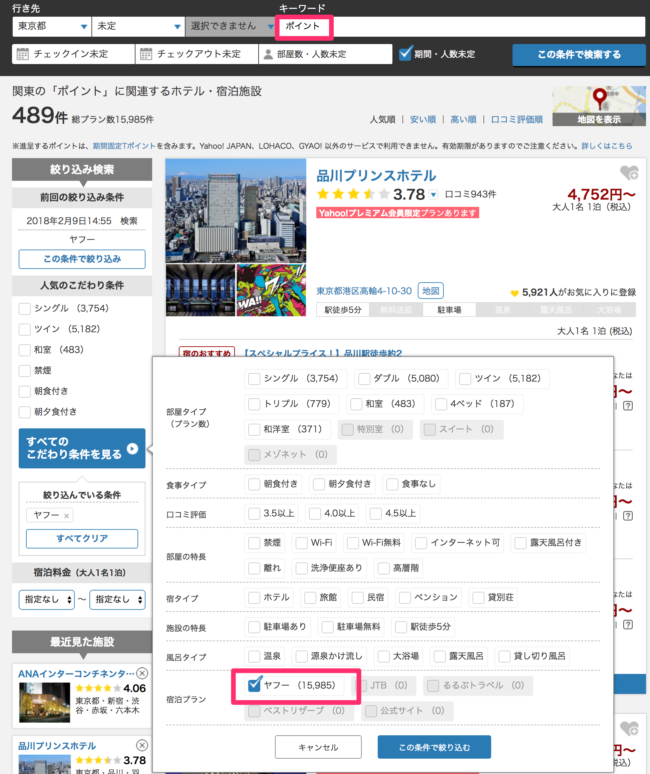Image resolution: width=650 pixels, height=774 pixels.
Task: Open the check-in calendar icon
Action: (x=23, y=54)
